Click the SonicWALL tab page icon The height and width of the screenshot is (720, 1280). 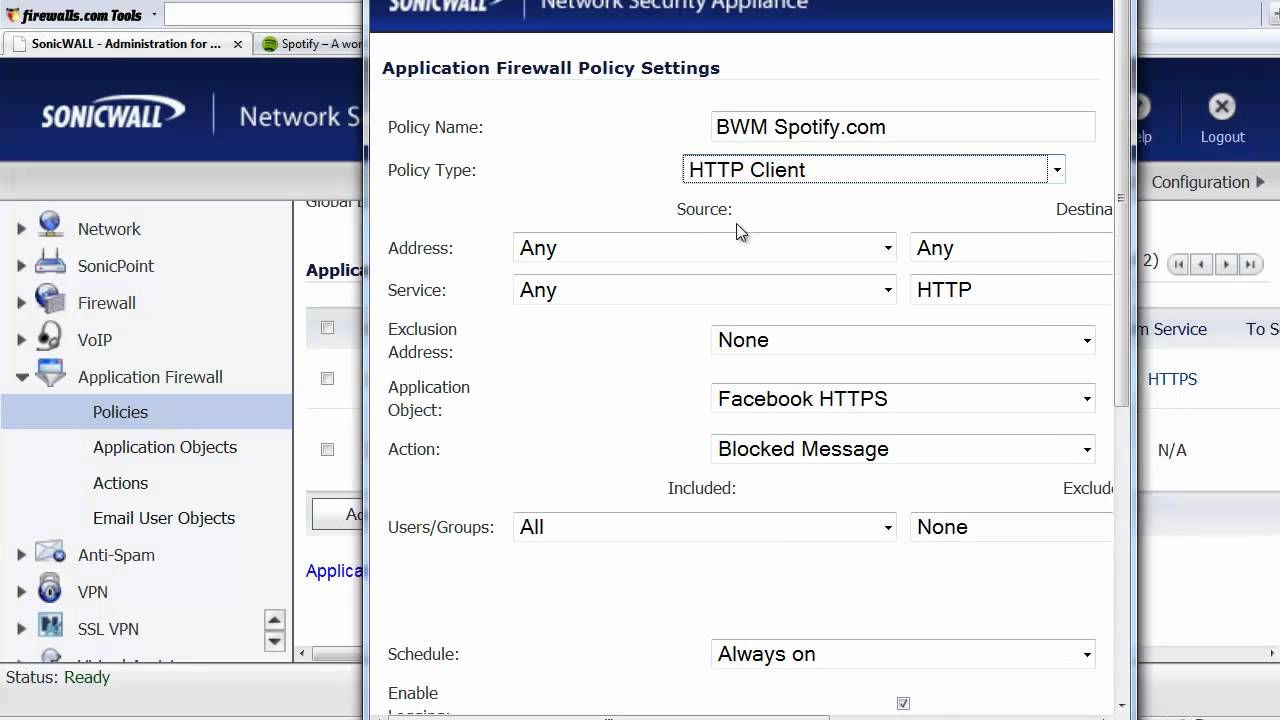18,44
